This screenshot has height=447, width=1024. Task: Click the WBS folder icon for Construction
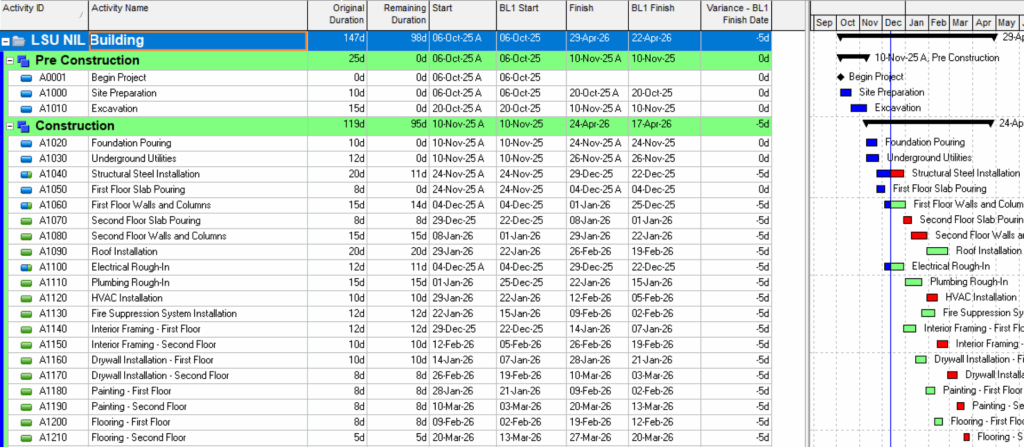pyautogui.click(x=24, y=126)
